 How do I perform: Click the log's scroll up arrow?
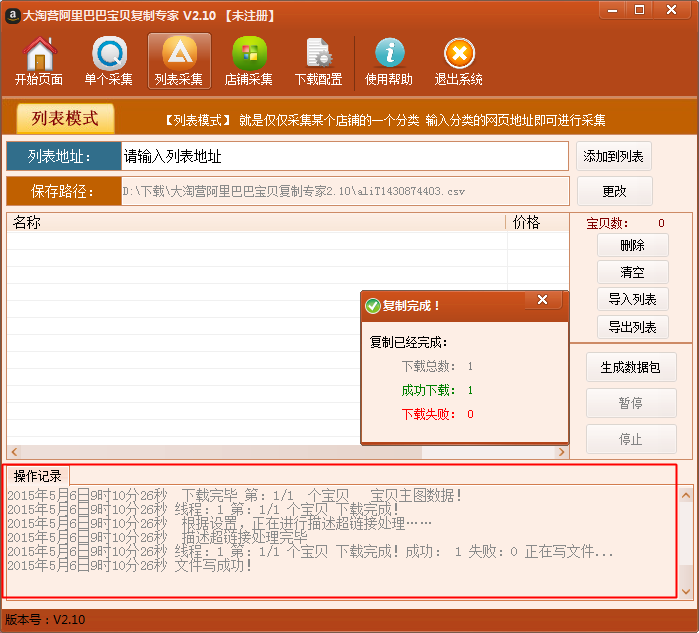coord(686,495)
